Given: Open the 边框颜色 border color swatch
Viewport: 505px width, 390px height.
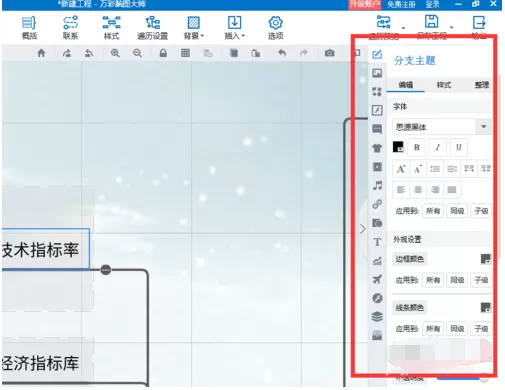Looking at the screenshot, I should click(485, 259).
